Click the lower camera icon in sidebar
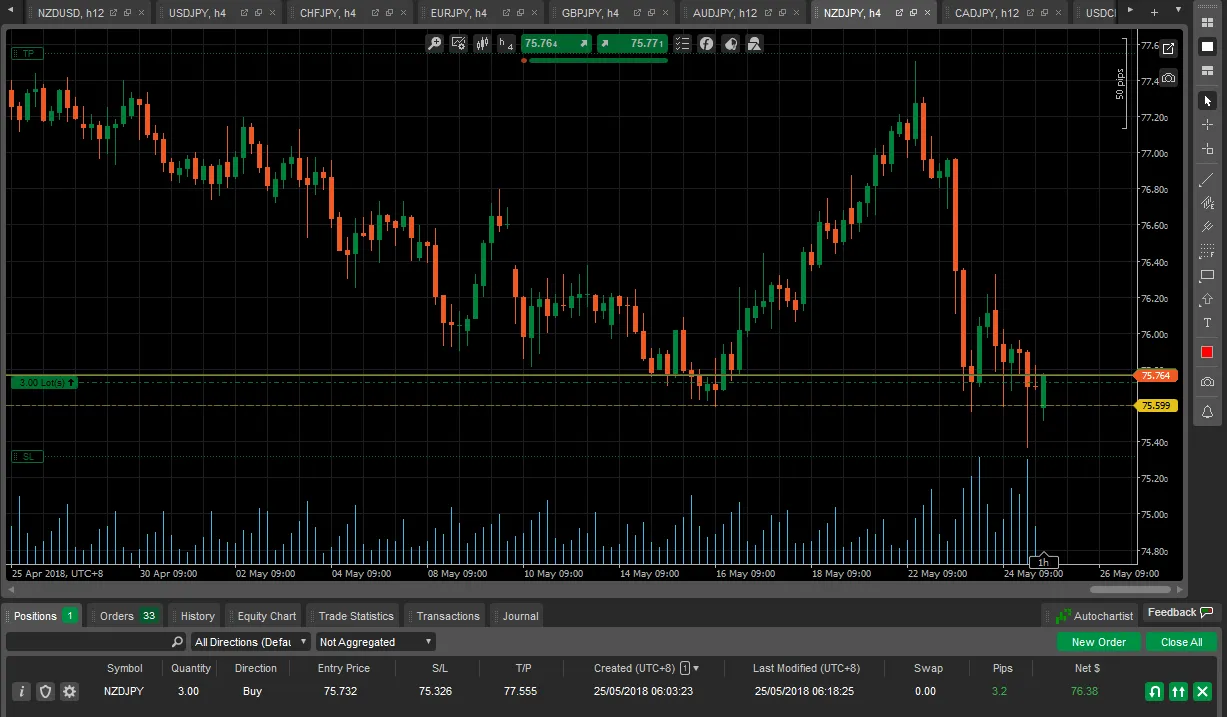Screen dimensions: 1227x717 1207,382
